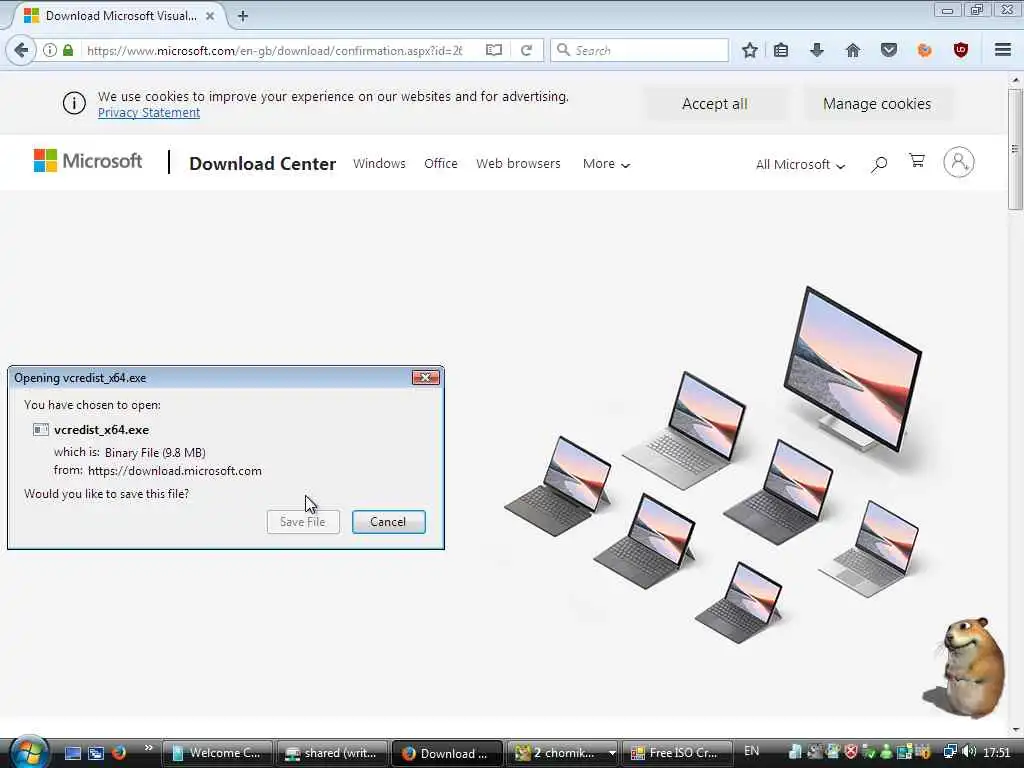Click Switch Between Windows quick launch icon
Screen dimensions: 1024x768
[96, 753]
